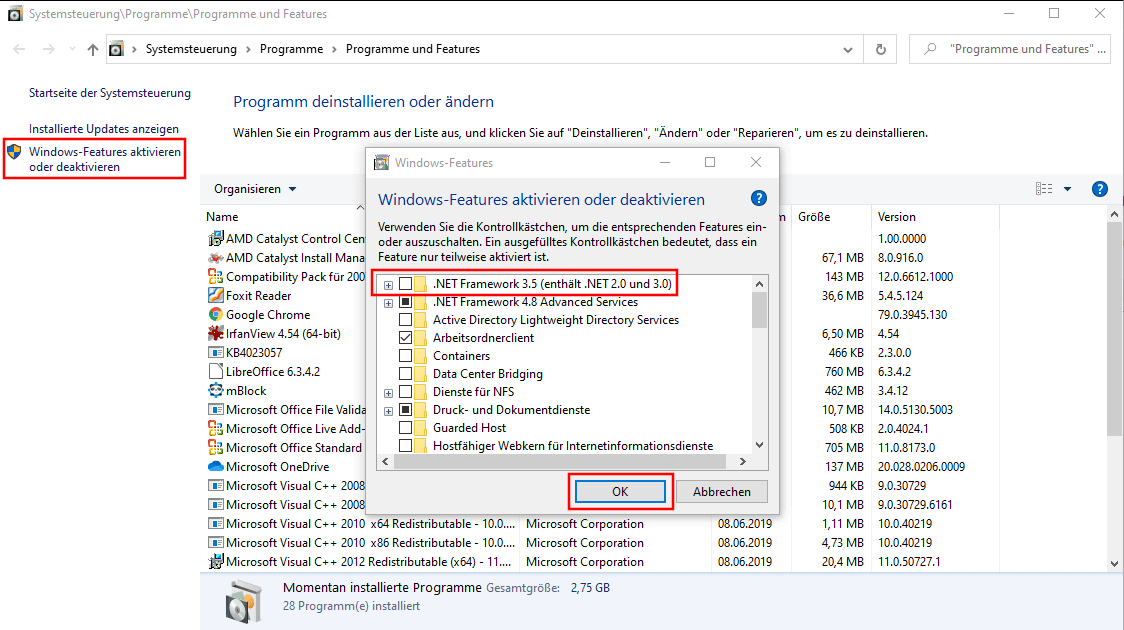
Task: Select the Compatibility Pack icon
Action: coord(215,276)
